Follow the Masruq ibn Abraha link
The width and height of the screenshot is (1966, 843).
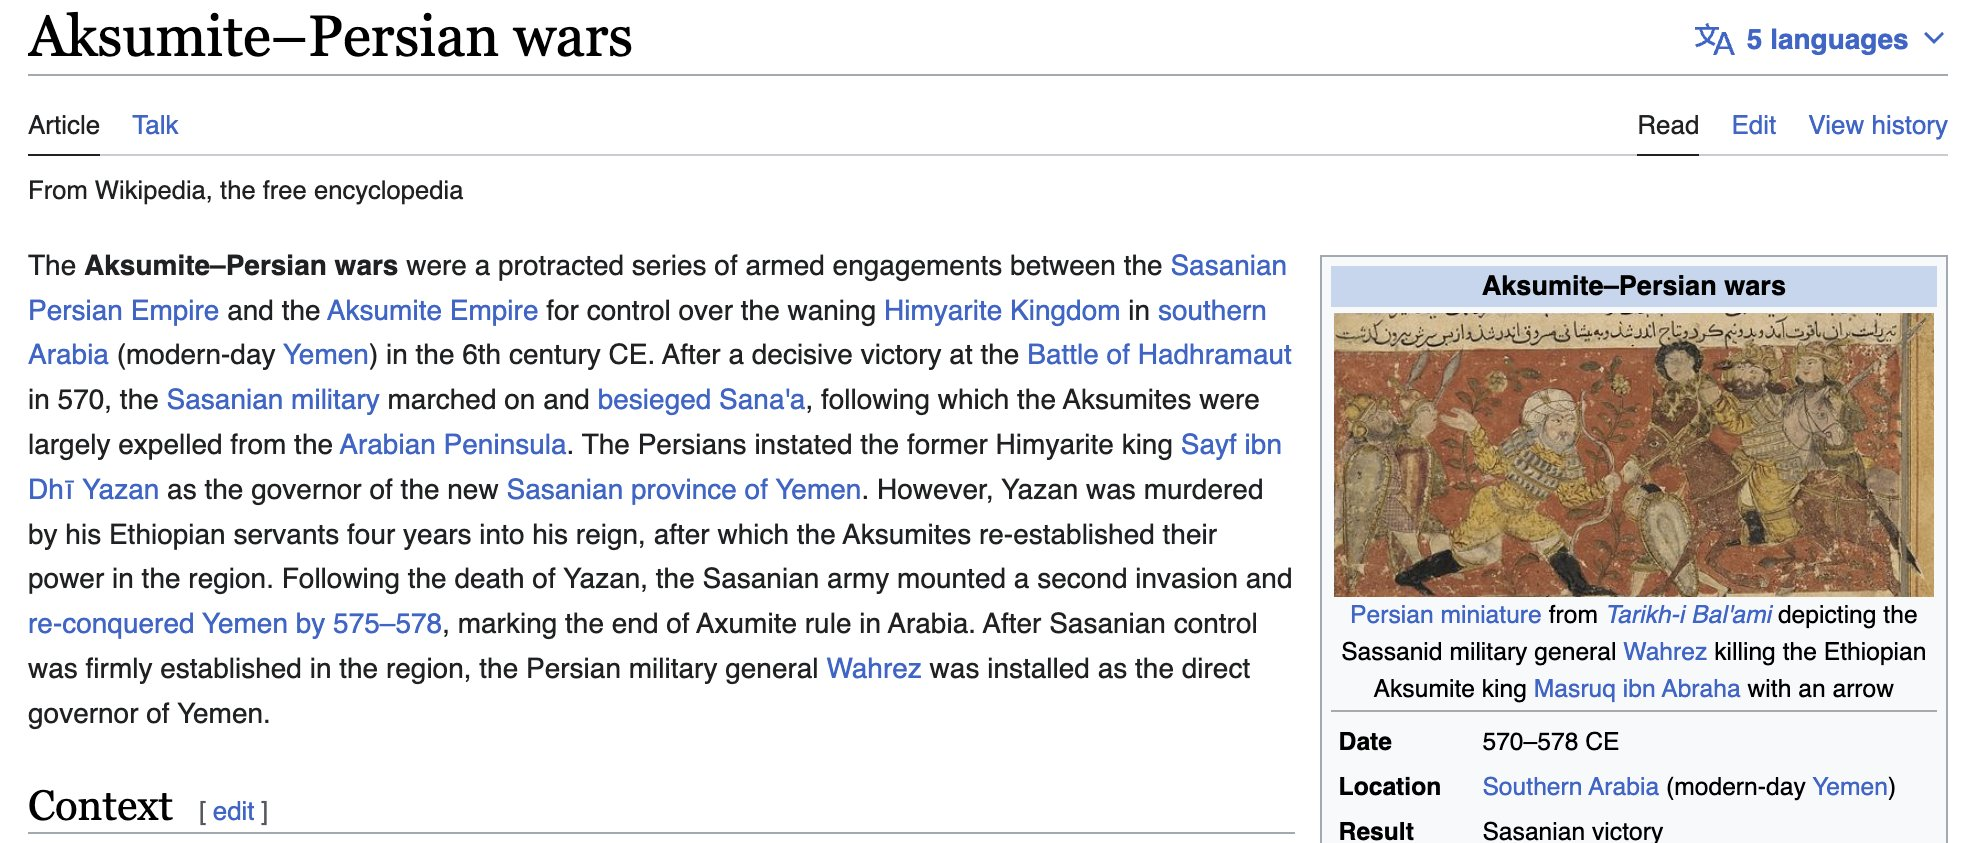pyautogui.click(x=1636, y=689)
